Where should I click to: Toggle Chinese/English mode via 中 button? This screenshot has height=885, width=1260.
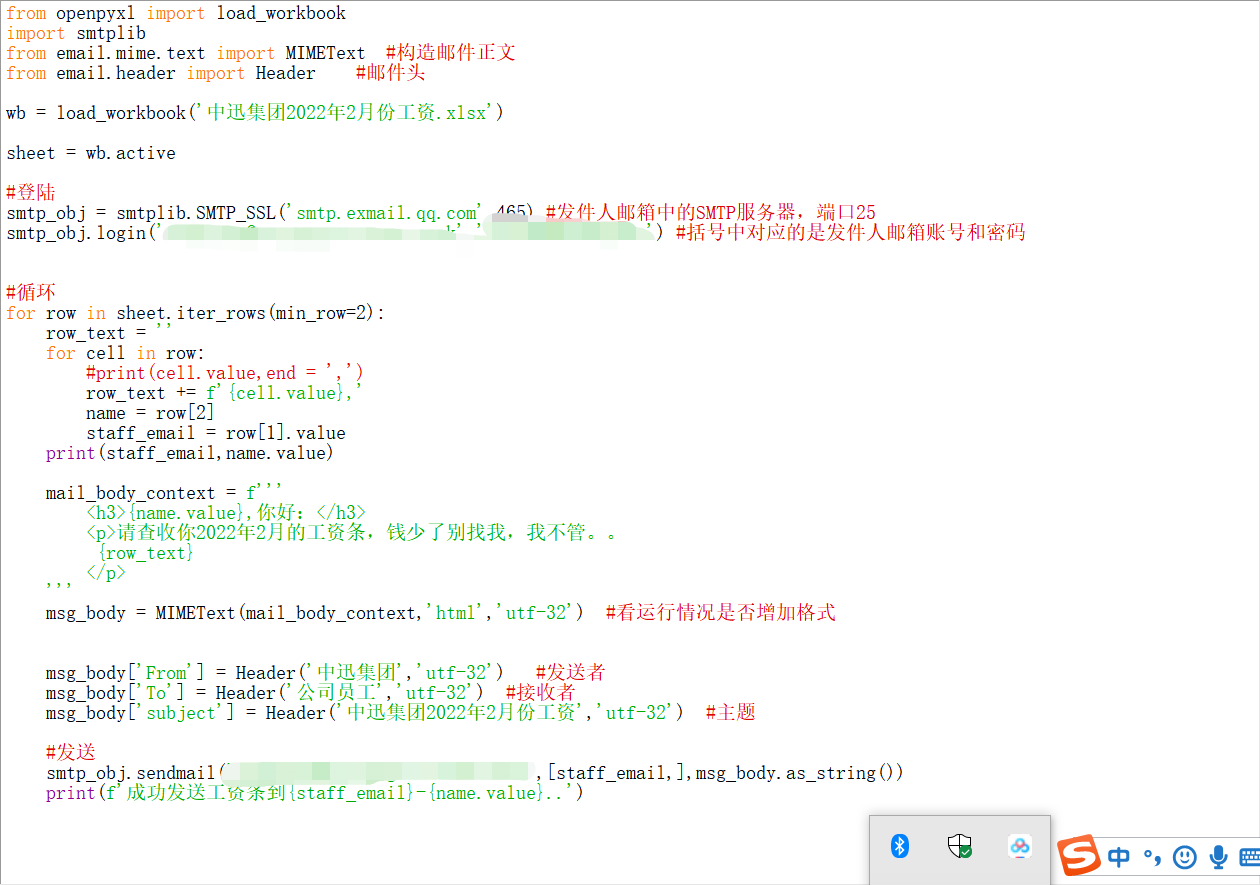1118,857
